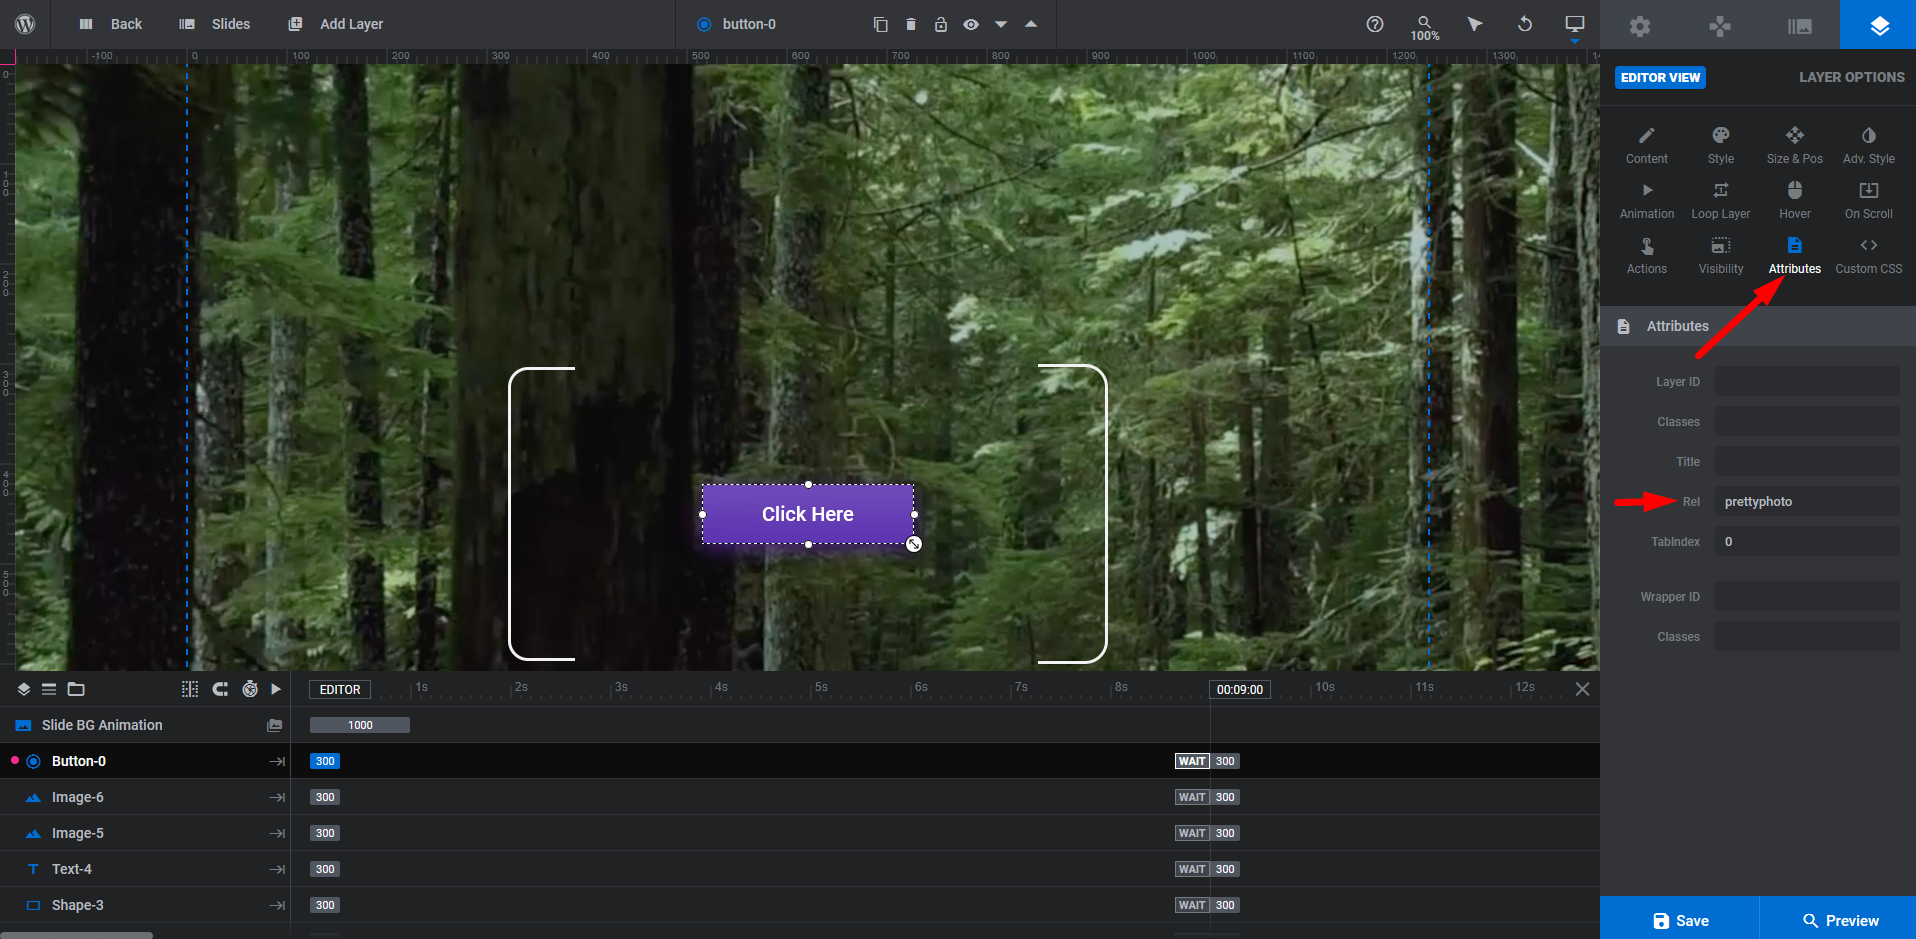Image resolution: width=1916 pixels, height=939 pixels.
Task: Open the Slides menu
Action: click(214, 24)
